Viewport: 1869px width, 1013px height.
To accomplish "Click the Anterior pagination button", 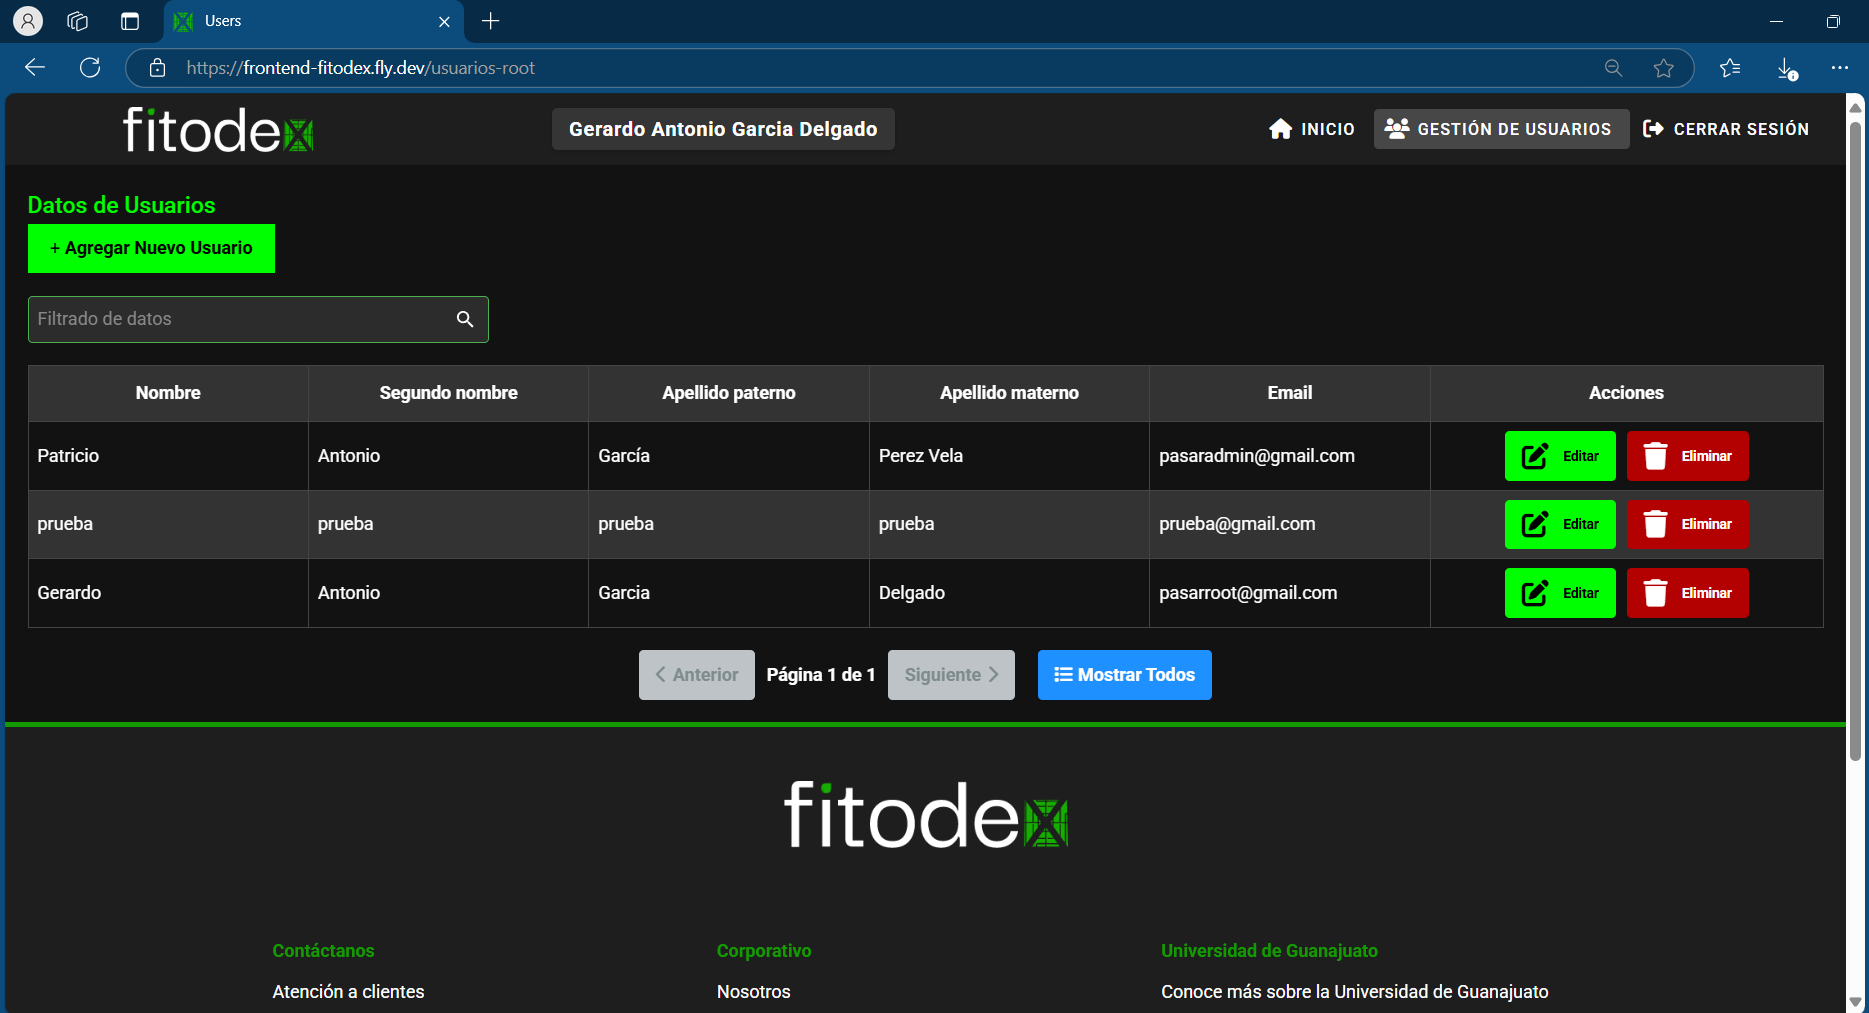I will click(x=697, y=675).
